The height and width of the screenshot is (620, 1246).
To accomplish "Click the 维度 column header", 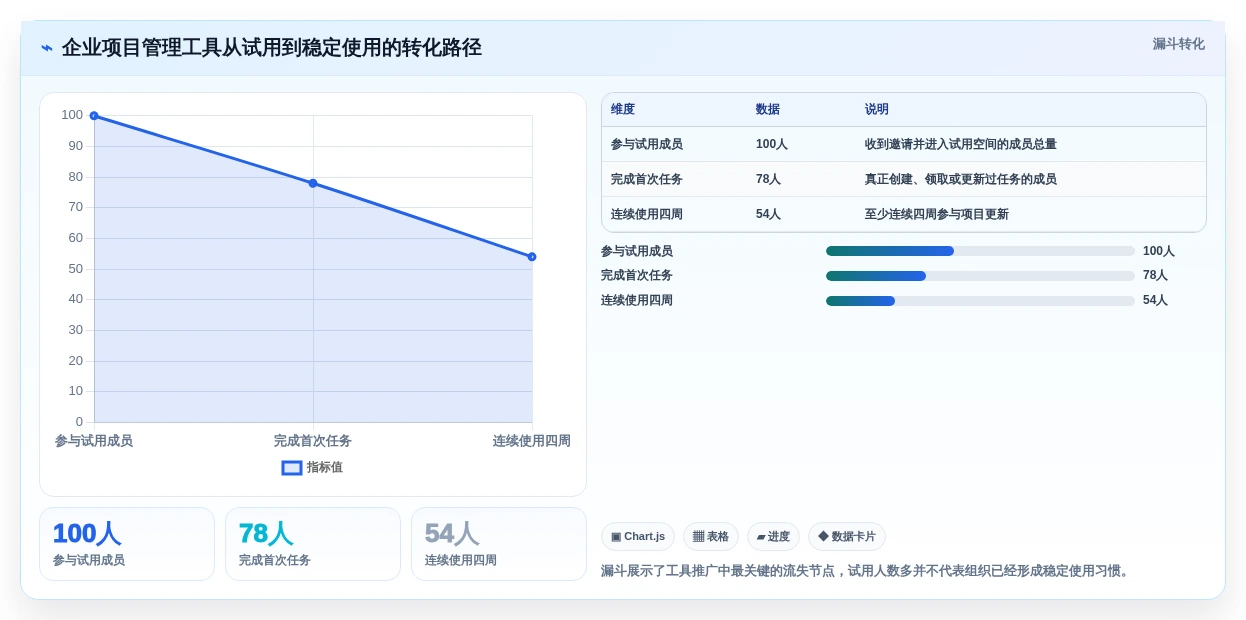I will tap(623, 110).
